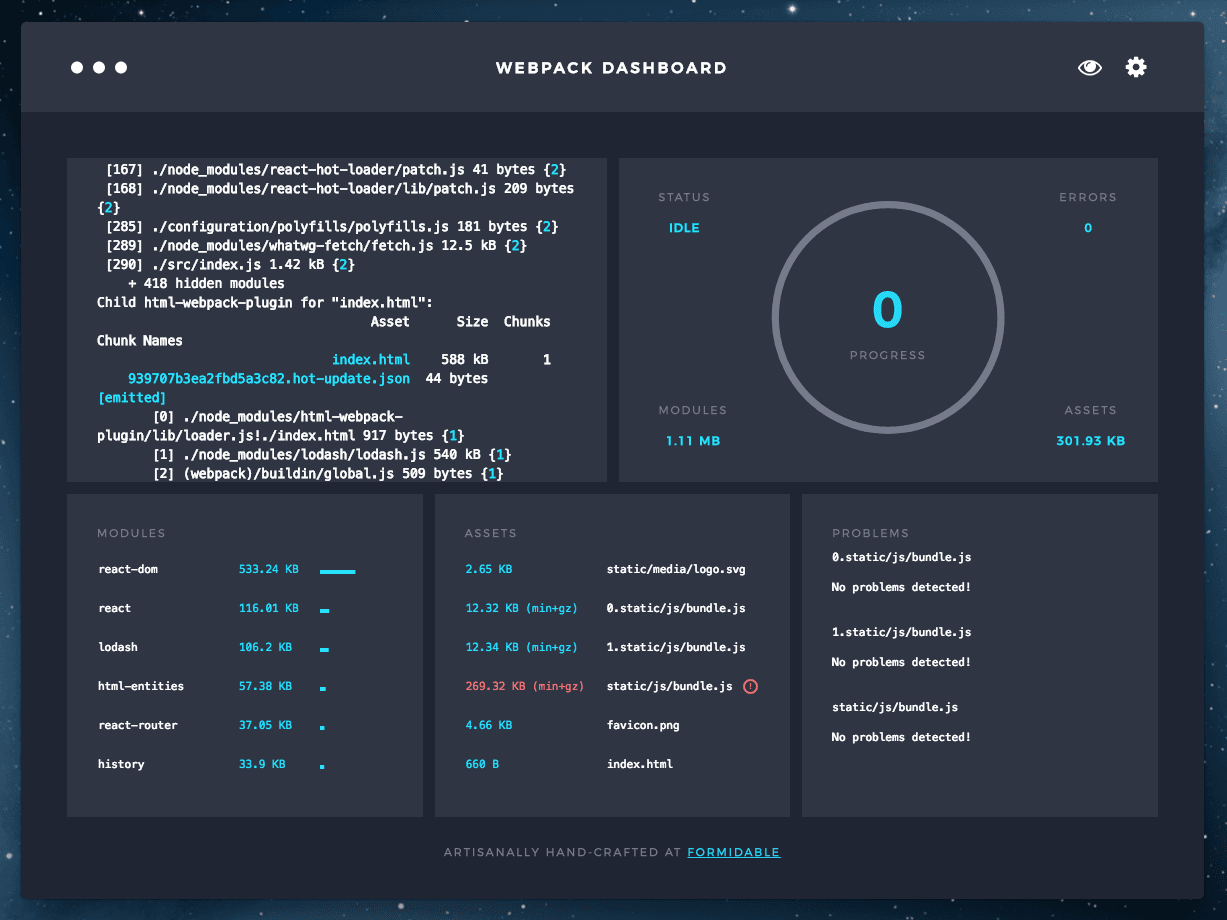Open the FORMIDABLE link in footer
The image size is (1227, 920).
point(734,852)
